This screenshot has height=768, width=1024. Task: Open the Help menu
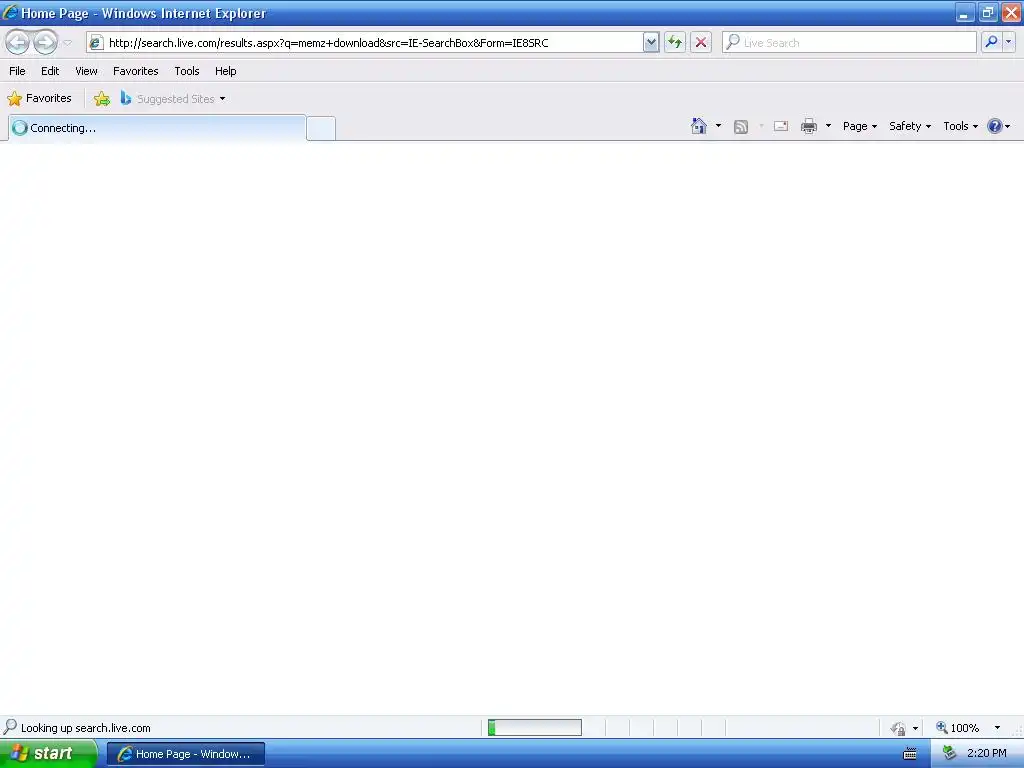(x=225, y=71)
